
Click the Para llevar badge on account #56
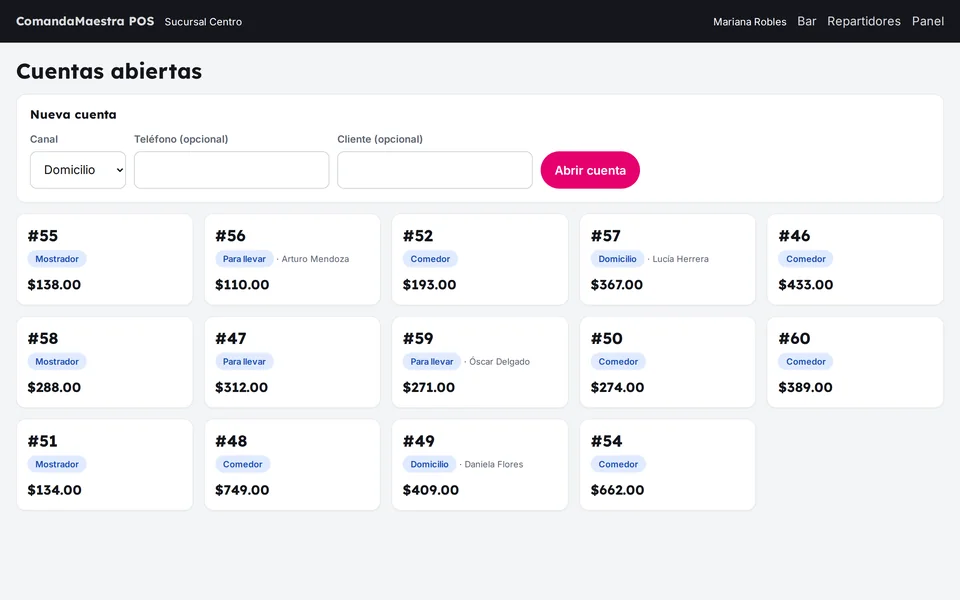click(x=244, y=259)
